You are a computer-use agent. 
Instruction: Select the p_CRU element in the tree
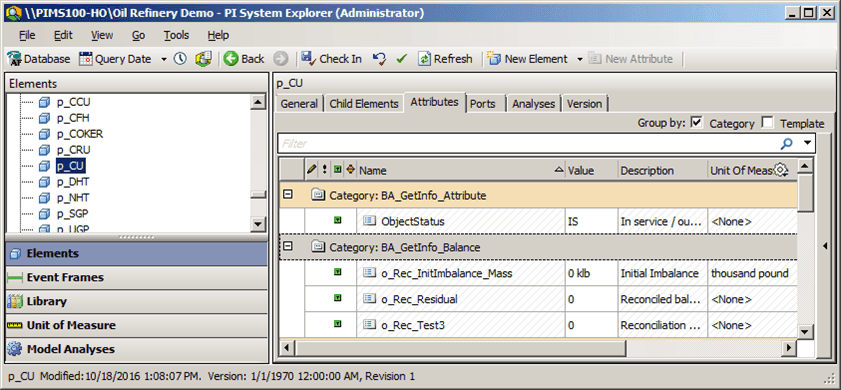click(x=73, y=150)
